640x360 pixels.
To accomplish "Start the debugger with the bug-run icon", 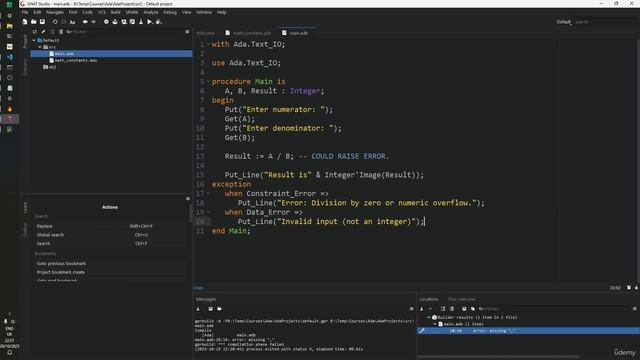I will click(159, 22).
